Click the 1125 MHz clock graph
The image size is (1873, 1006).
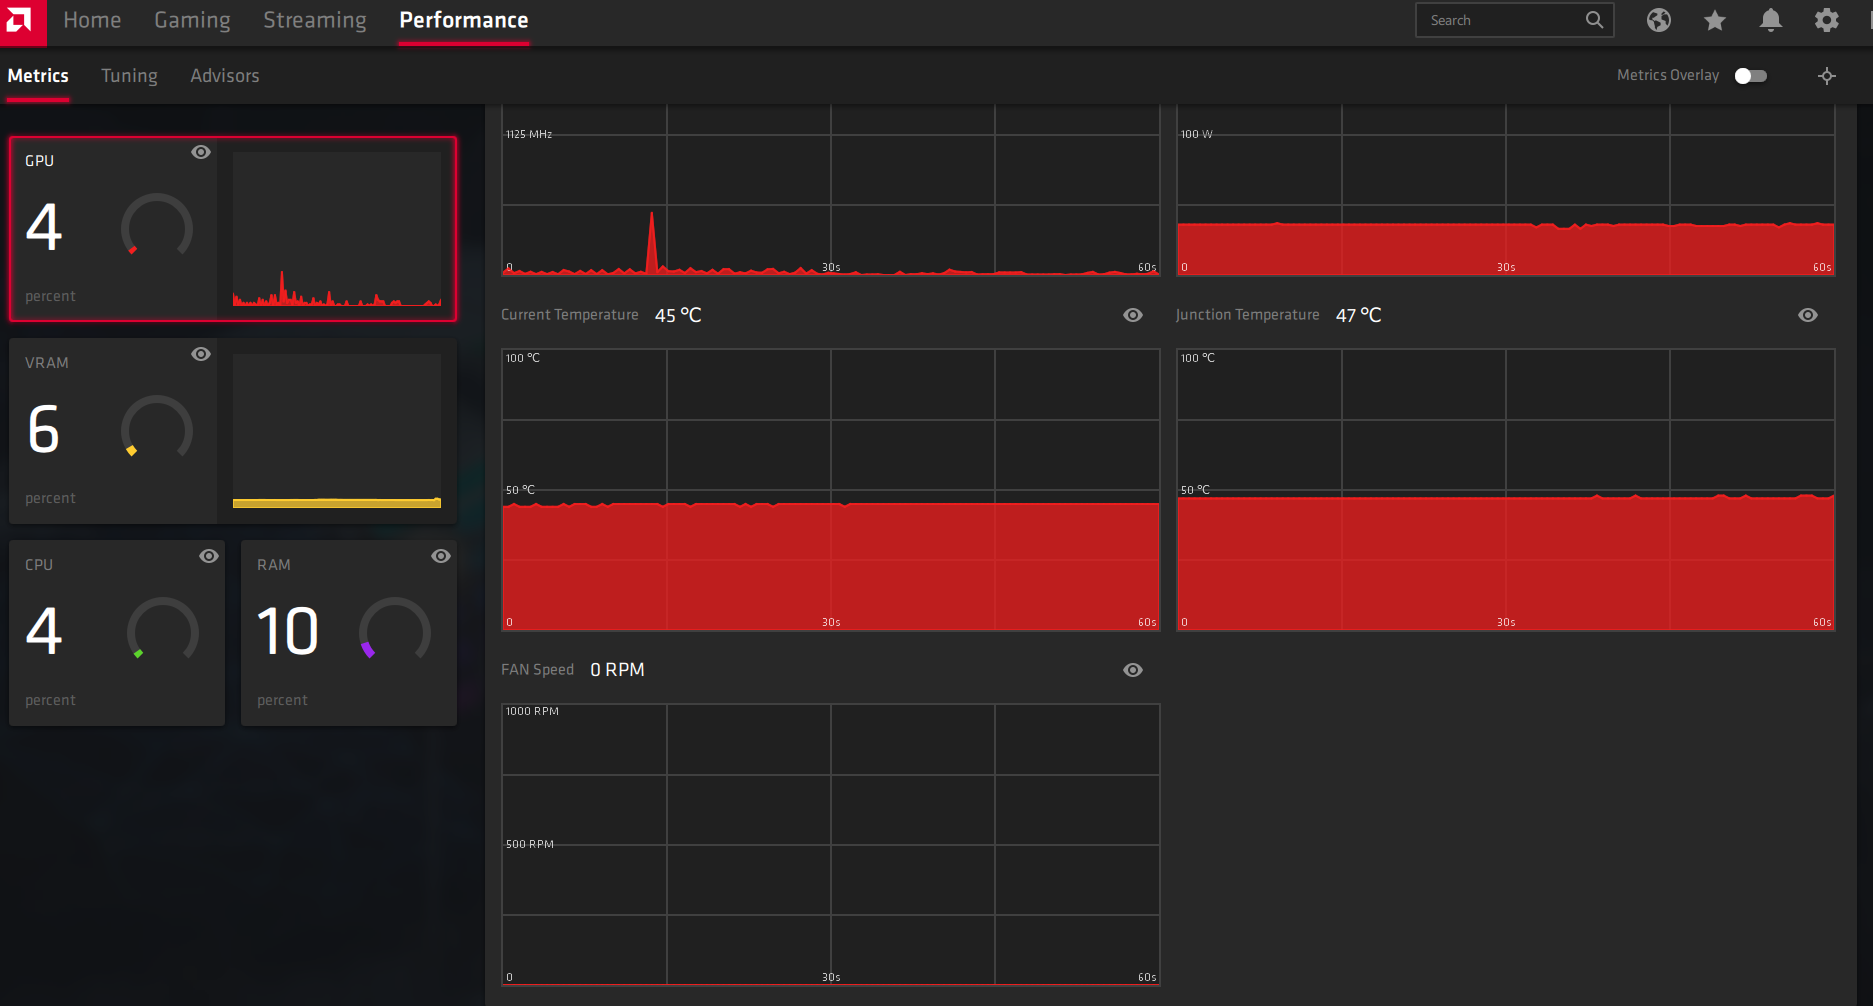[x=831, y=190]
